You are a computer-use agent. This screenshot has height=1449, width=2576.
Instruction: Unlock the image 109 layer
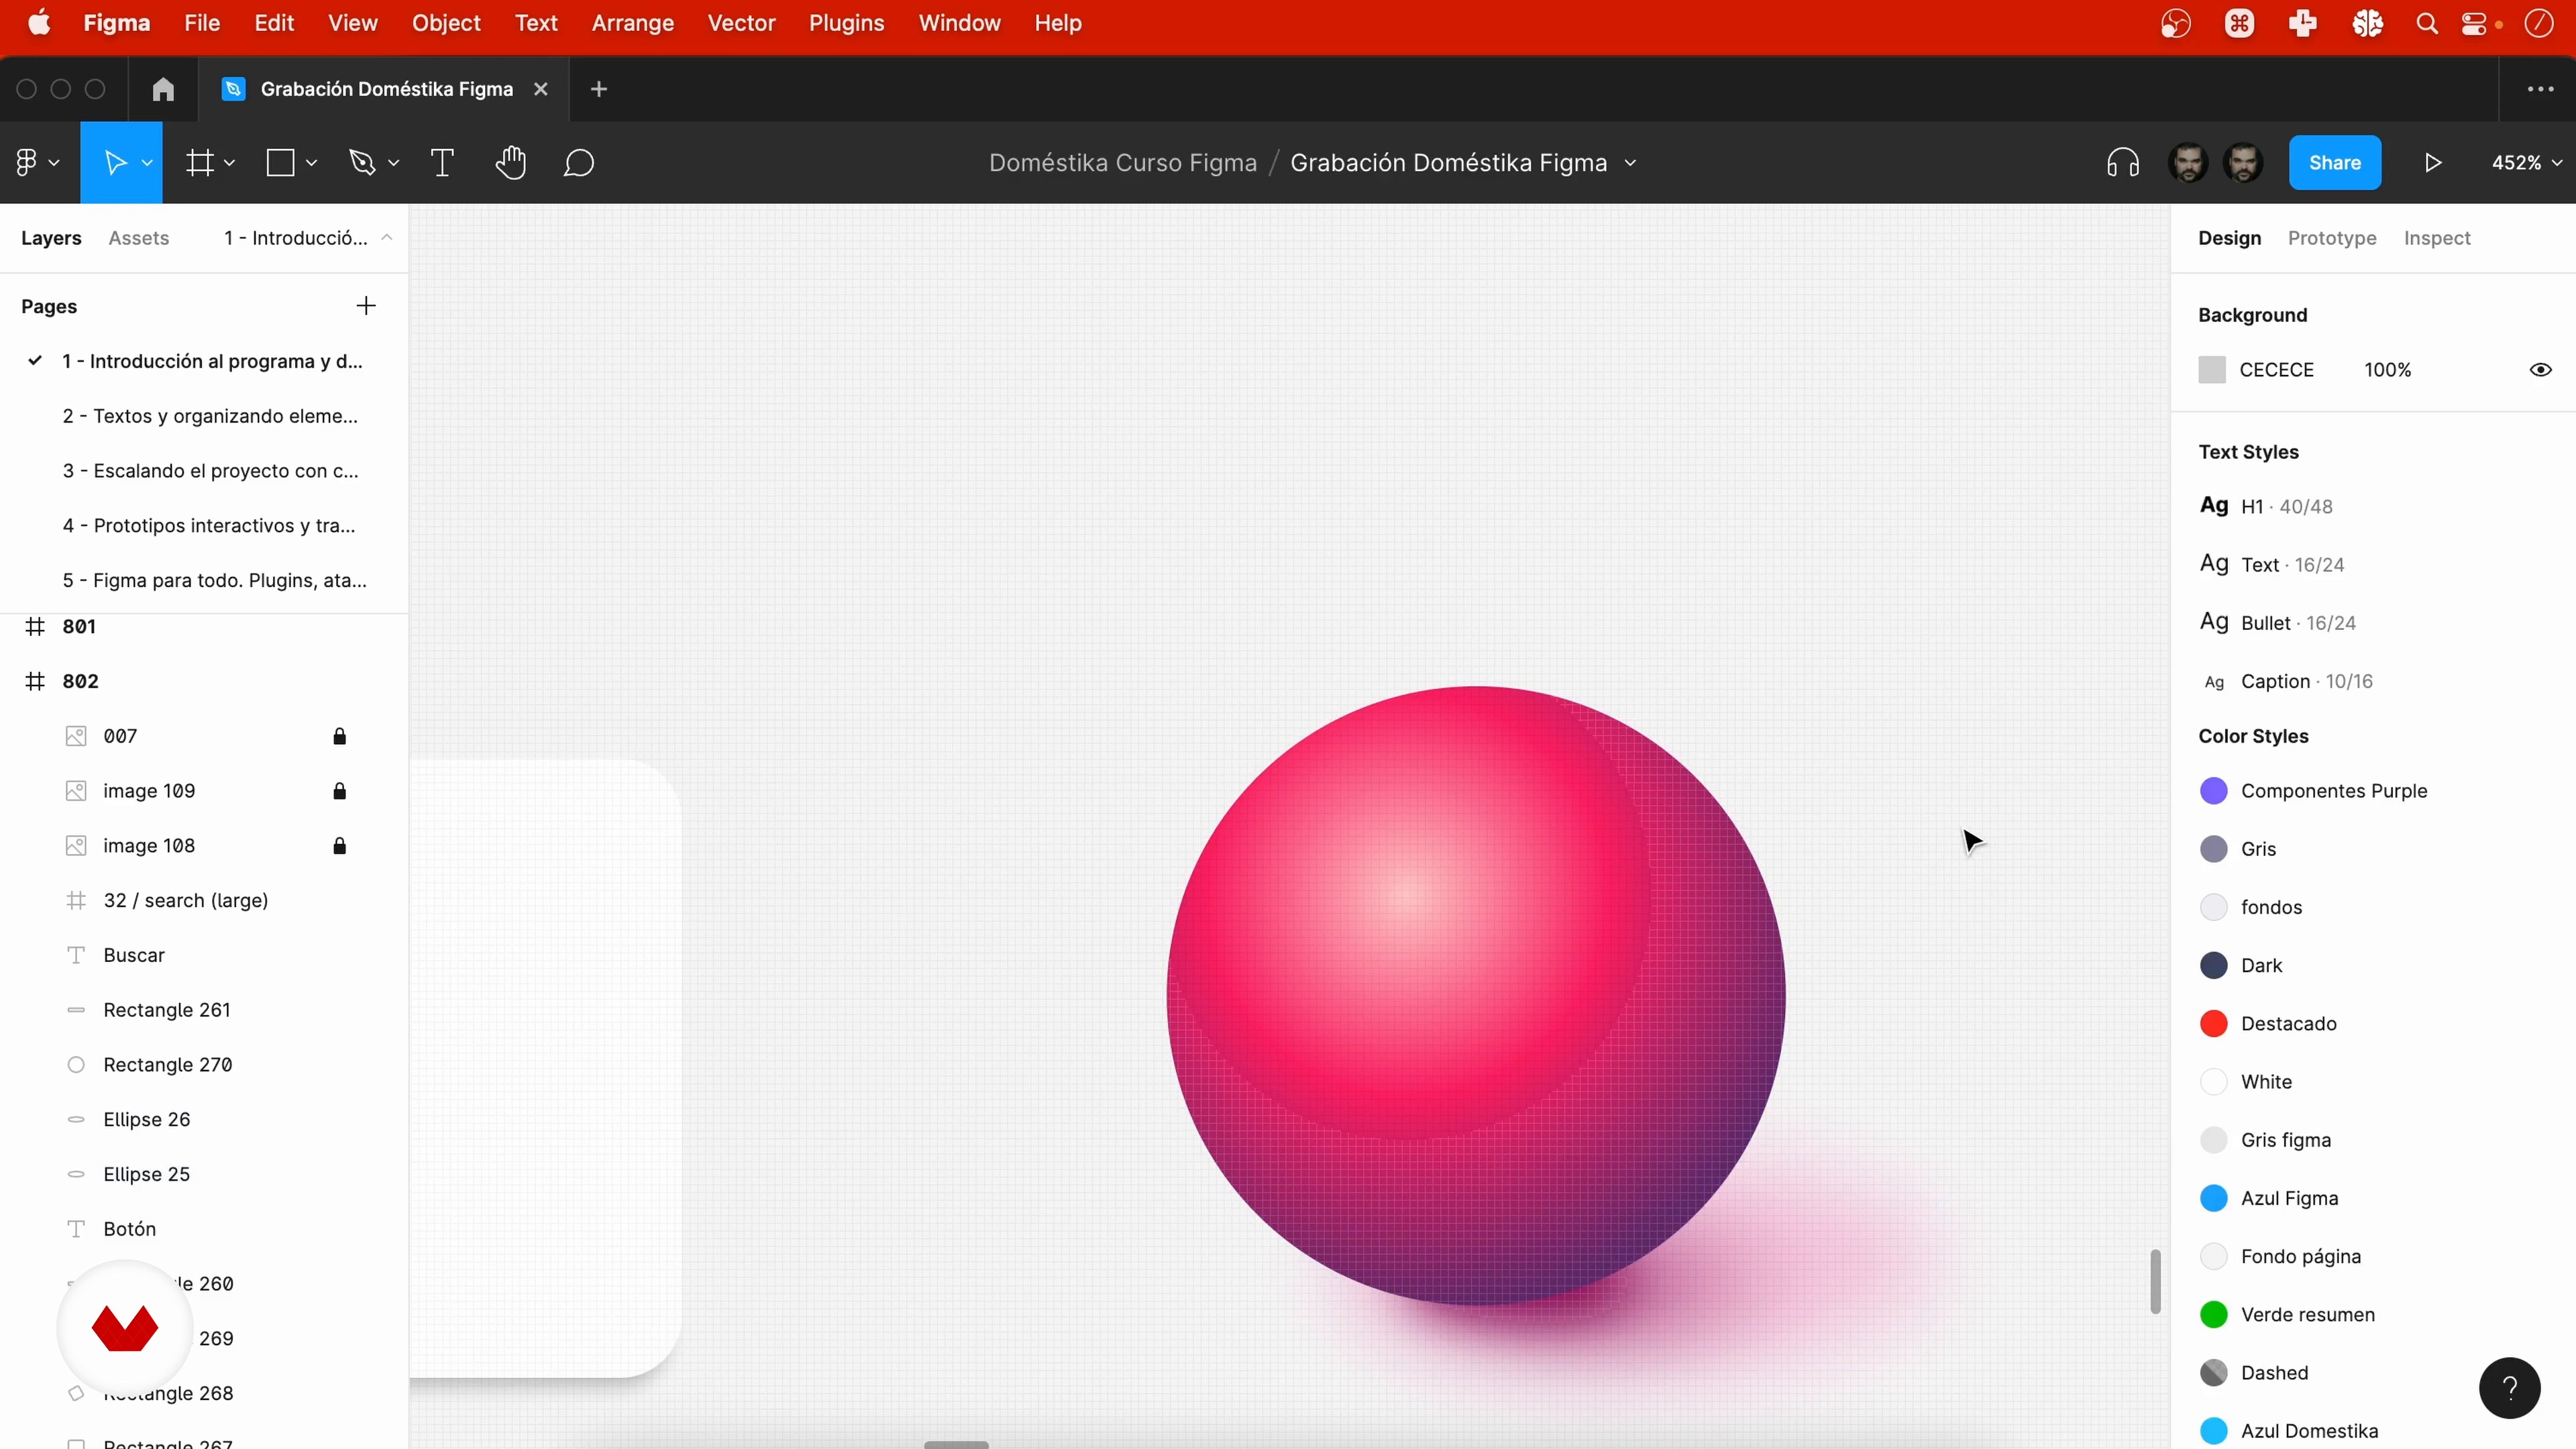[339, 791]
